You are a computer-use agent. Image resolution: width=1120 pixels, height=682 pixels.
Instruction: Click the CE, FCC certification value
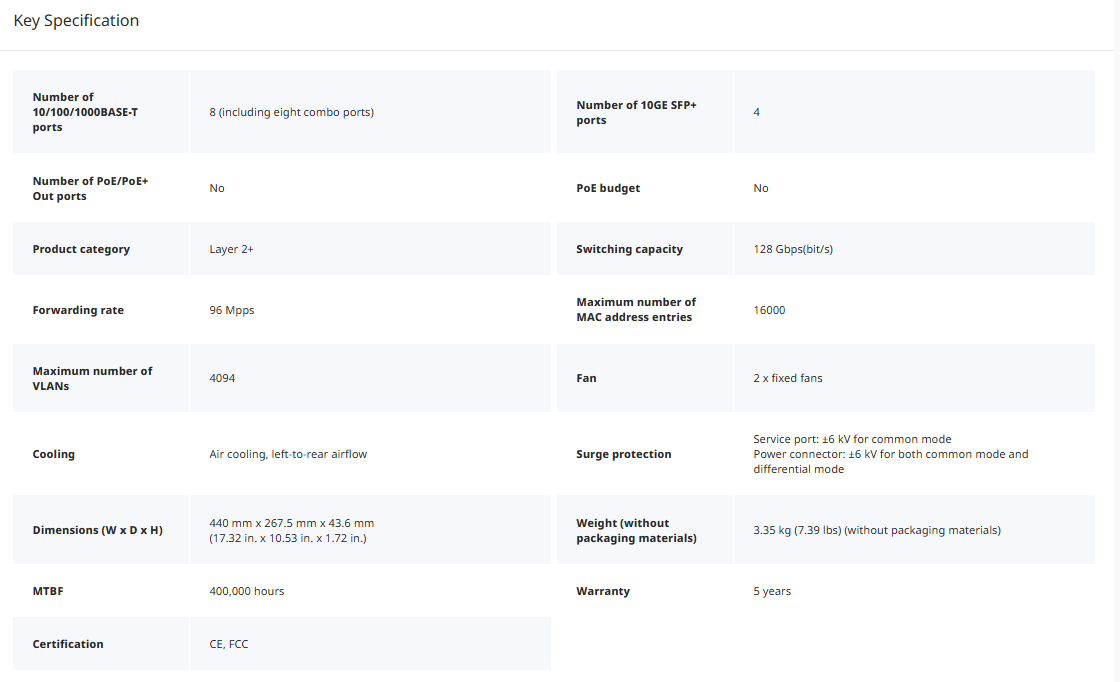[x=229, y=644]
